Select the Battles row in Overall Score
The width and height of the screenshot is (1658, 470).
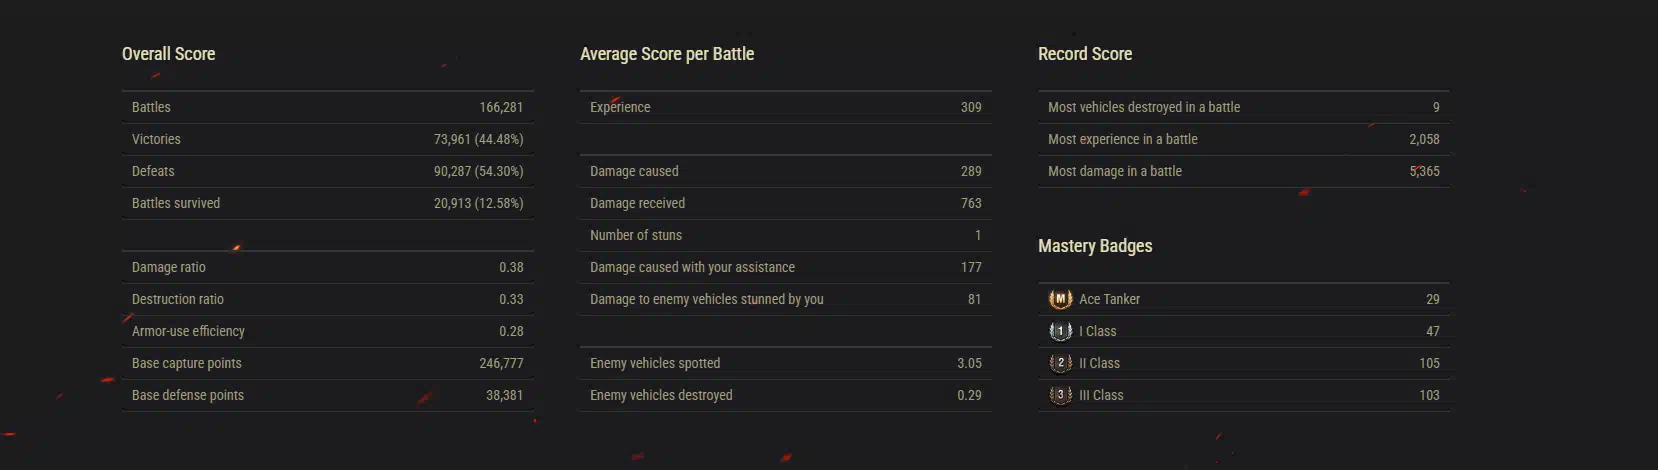[328, 107]
